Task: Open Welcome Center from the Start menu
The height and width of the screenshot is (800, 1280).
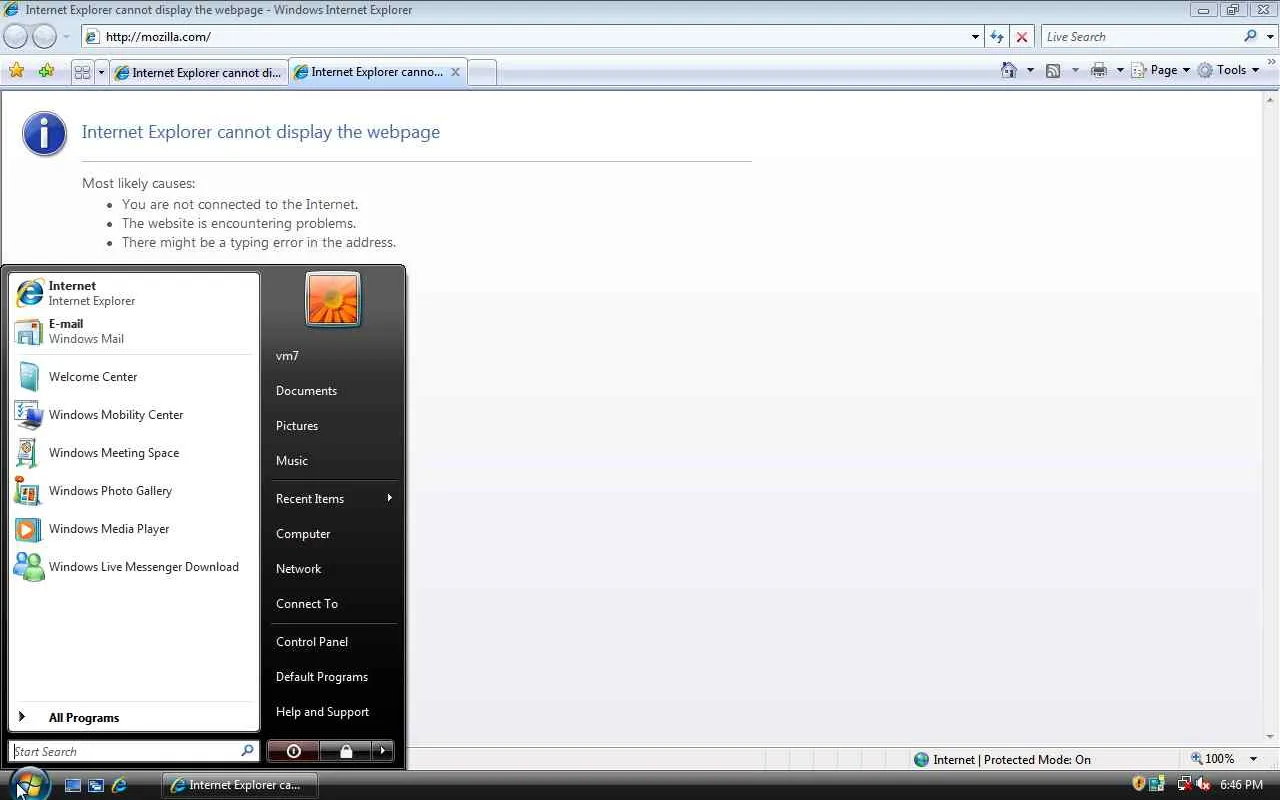Action: point(133,377)
